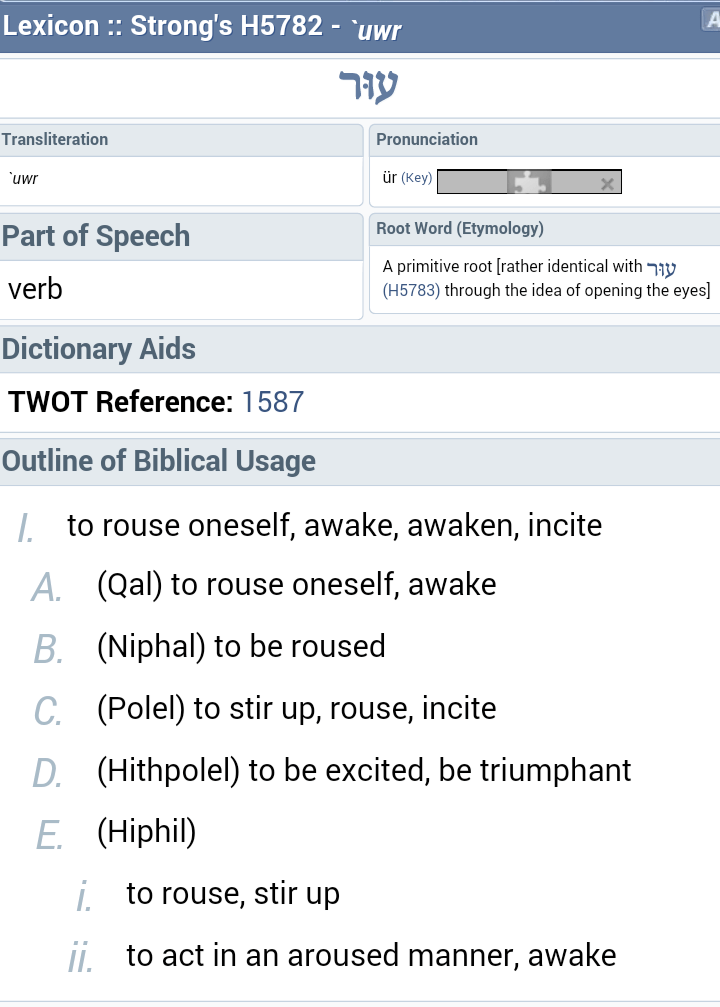The width and height of the screenshot is (720, 1007).
Task: Collapse the Dictionary Aids section header
Action: [x=99, y=349]
